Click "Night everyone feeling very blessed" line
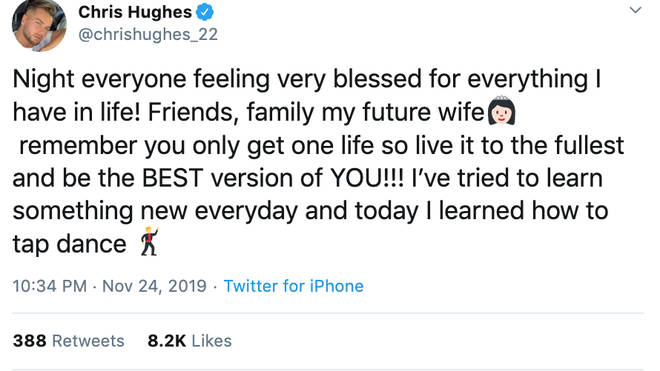 (x=217, y=79)
